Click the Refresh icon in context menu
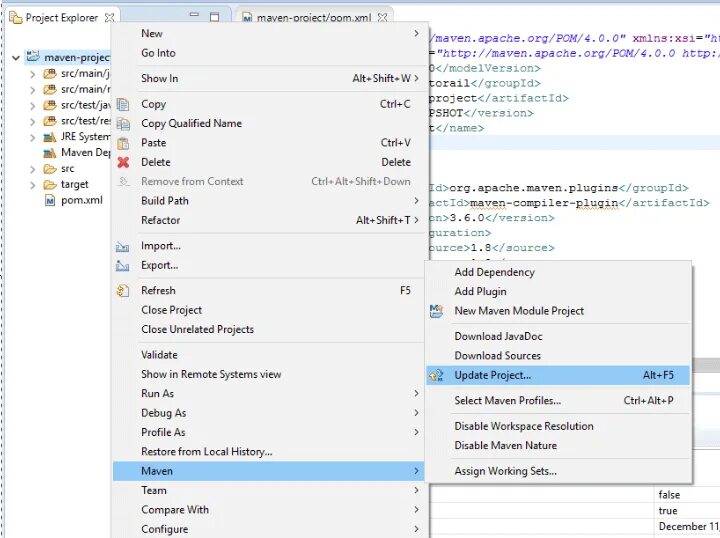720x538 pixels. point(123,291)
